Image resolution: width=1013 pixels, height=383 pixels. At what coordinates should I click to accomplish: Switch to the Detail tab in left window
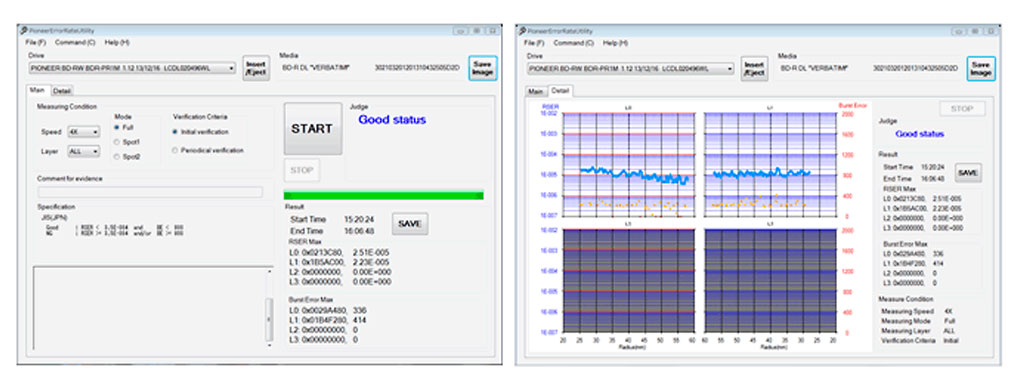click(x=62, y=90)
